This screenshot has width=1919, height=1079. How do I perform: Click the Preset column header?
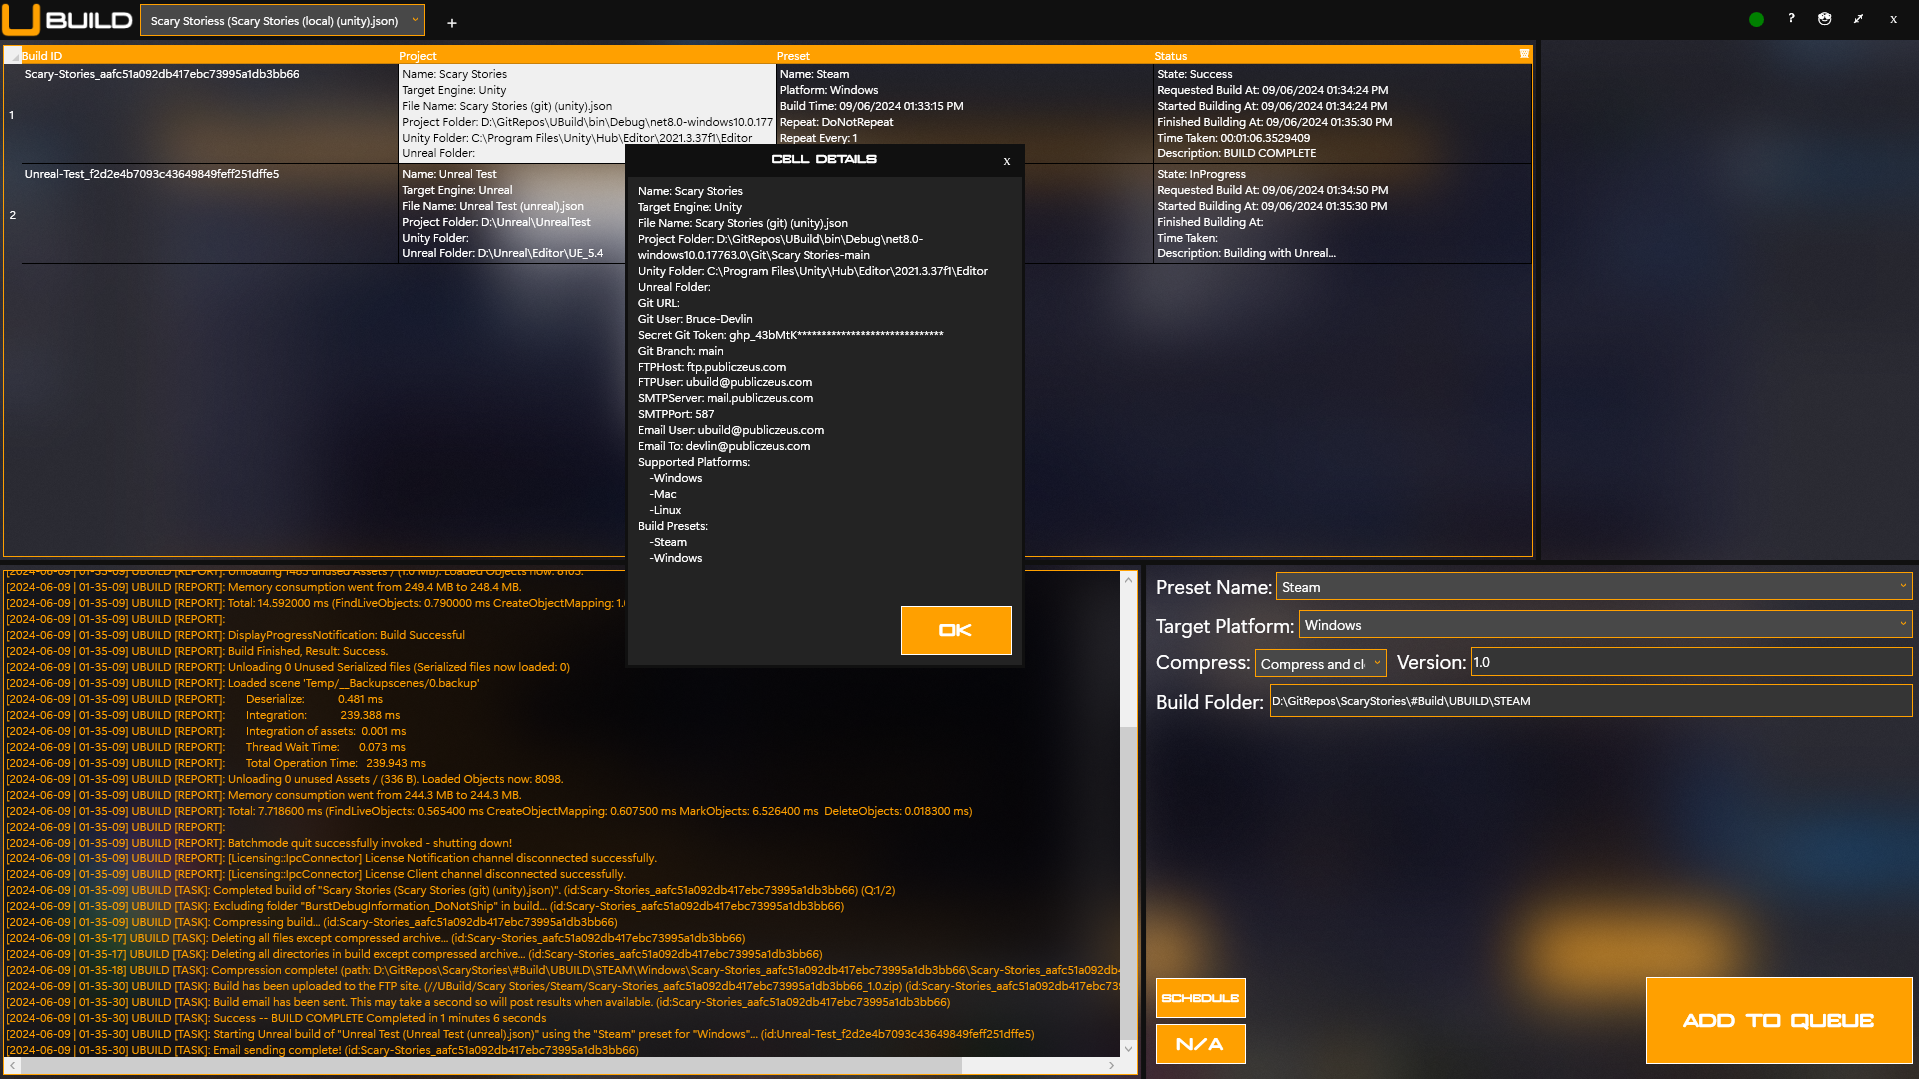tap(793, 56)
